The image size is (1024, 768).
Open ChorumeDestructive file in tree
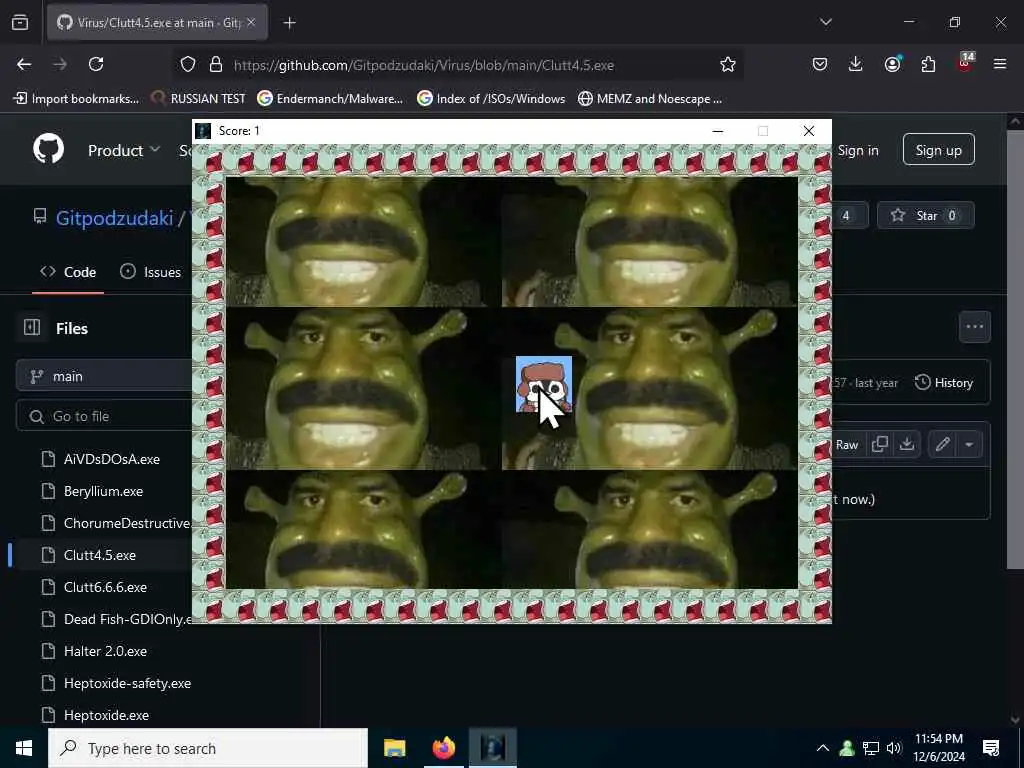(127, 523)
